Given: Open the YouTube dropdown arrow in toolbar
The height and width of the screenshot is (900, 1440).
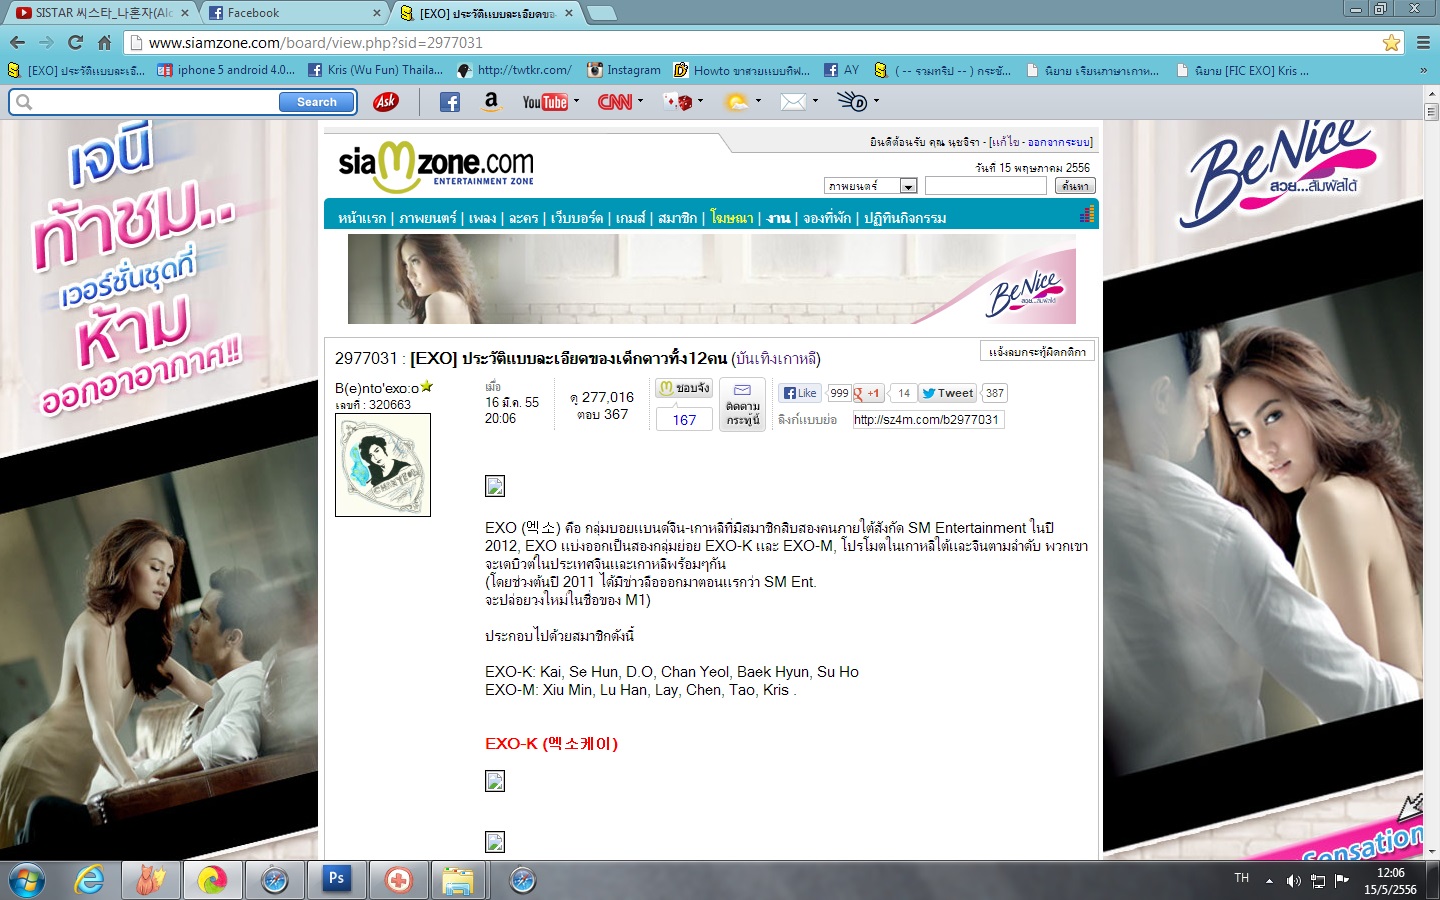Looking at the screenshot, I should pos(576,101).
